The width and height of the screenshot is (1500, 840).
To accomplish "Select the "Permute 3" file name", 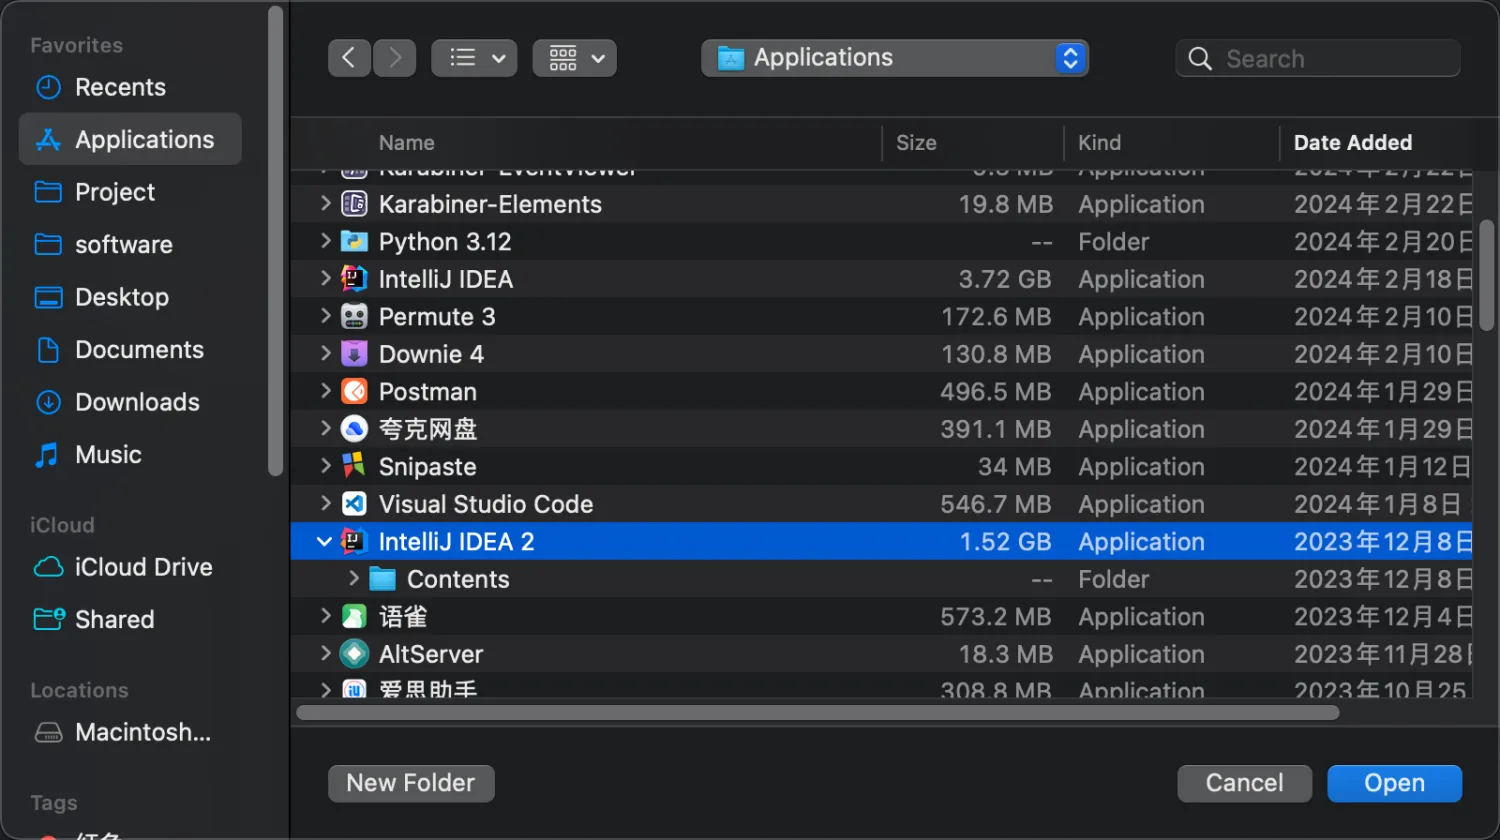I will point(437,316).
